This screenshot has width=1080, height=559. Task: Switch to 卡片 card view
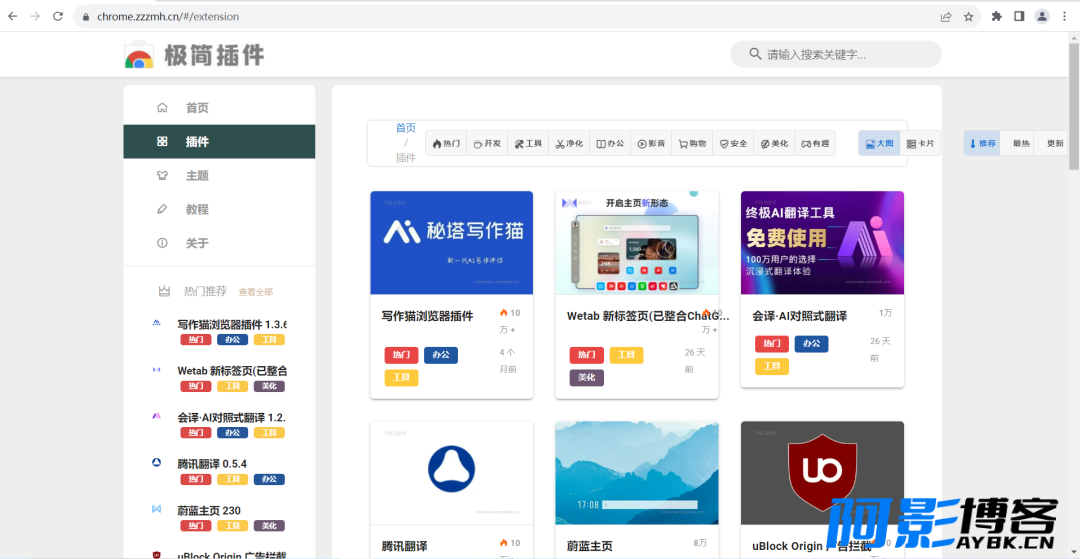[920, 144]
